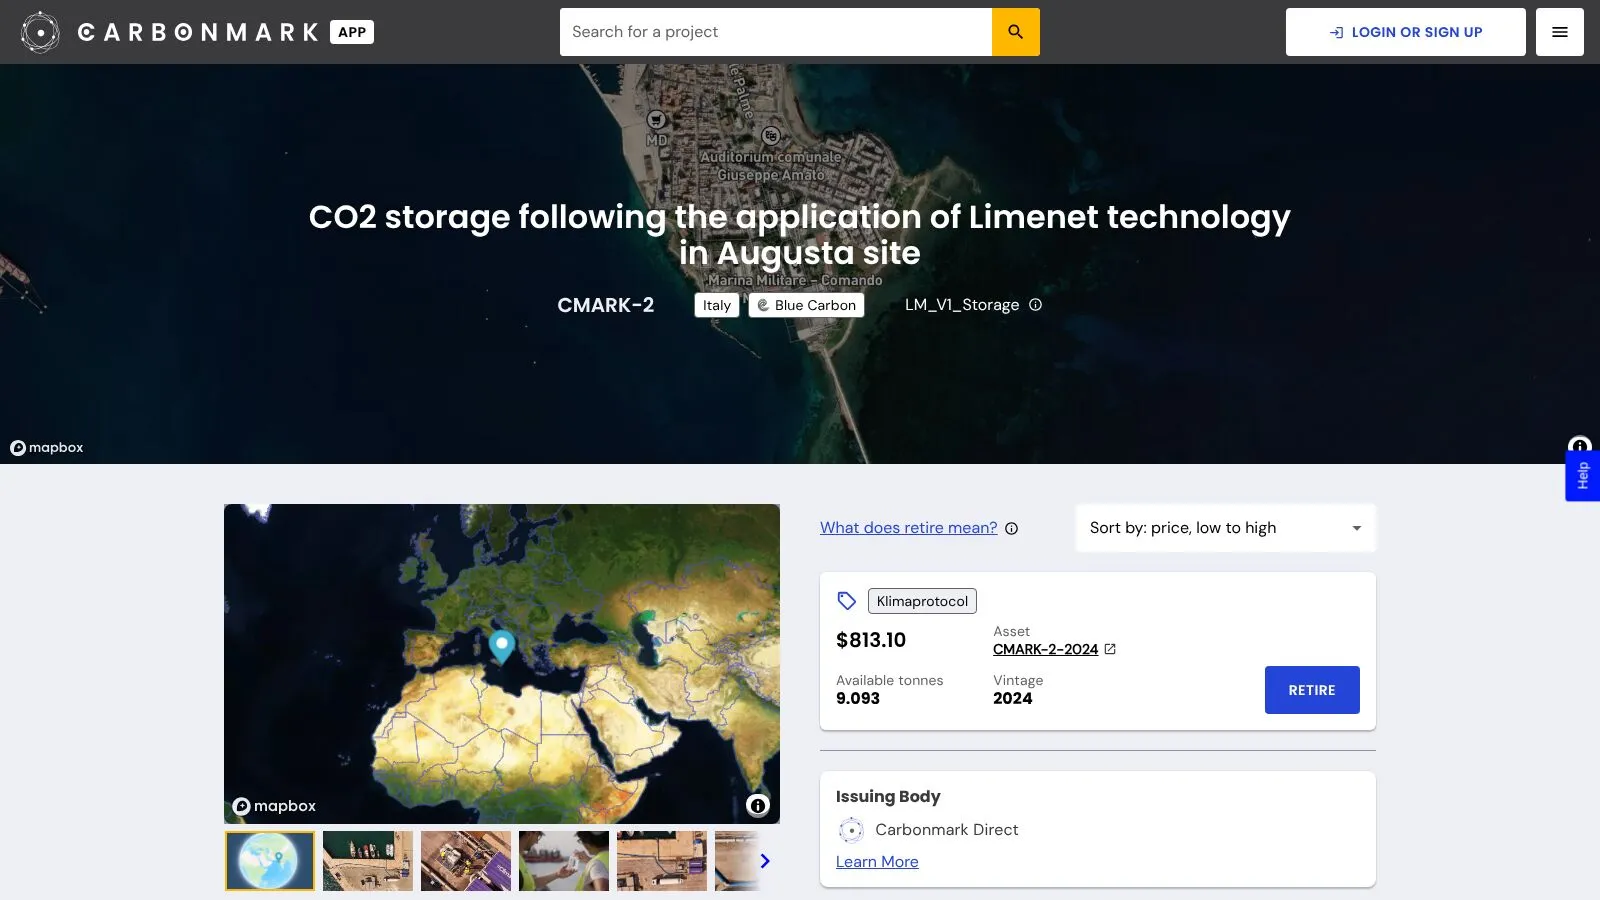Click the project title about Limenet technology
The image size is (1600, 900).
coord(800,235)
